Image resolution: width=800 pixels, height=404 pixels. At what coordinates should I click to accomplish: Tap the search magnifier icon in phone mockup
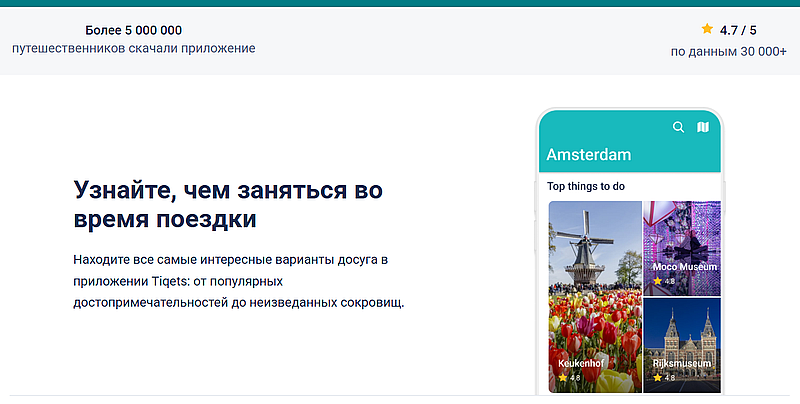[678, 127]
